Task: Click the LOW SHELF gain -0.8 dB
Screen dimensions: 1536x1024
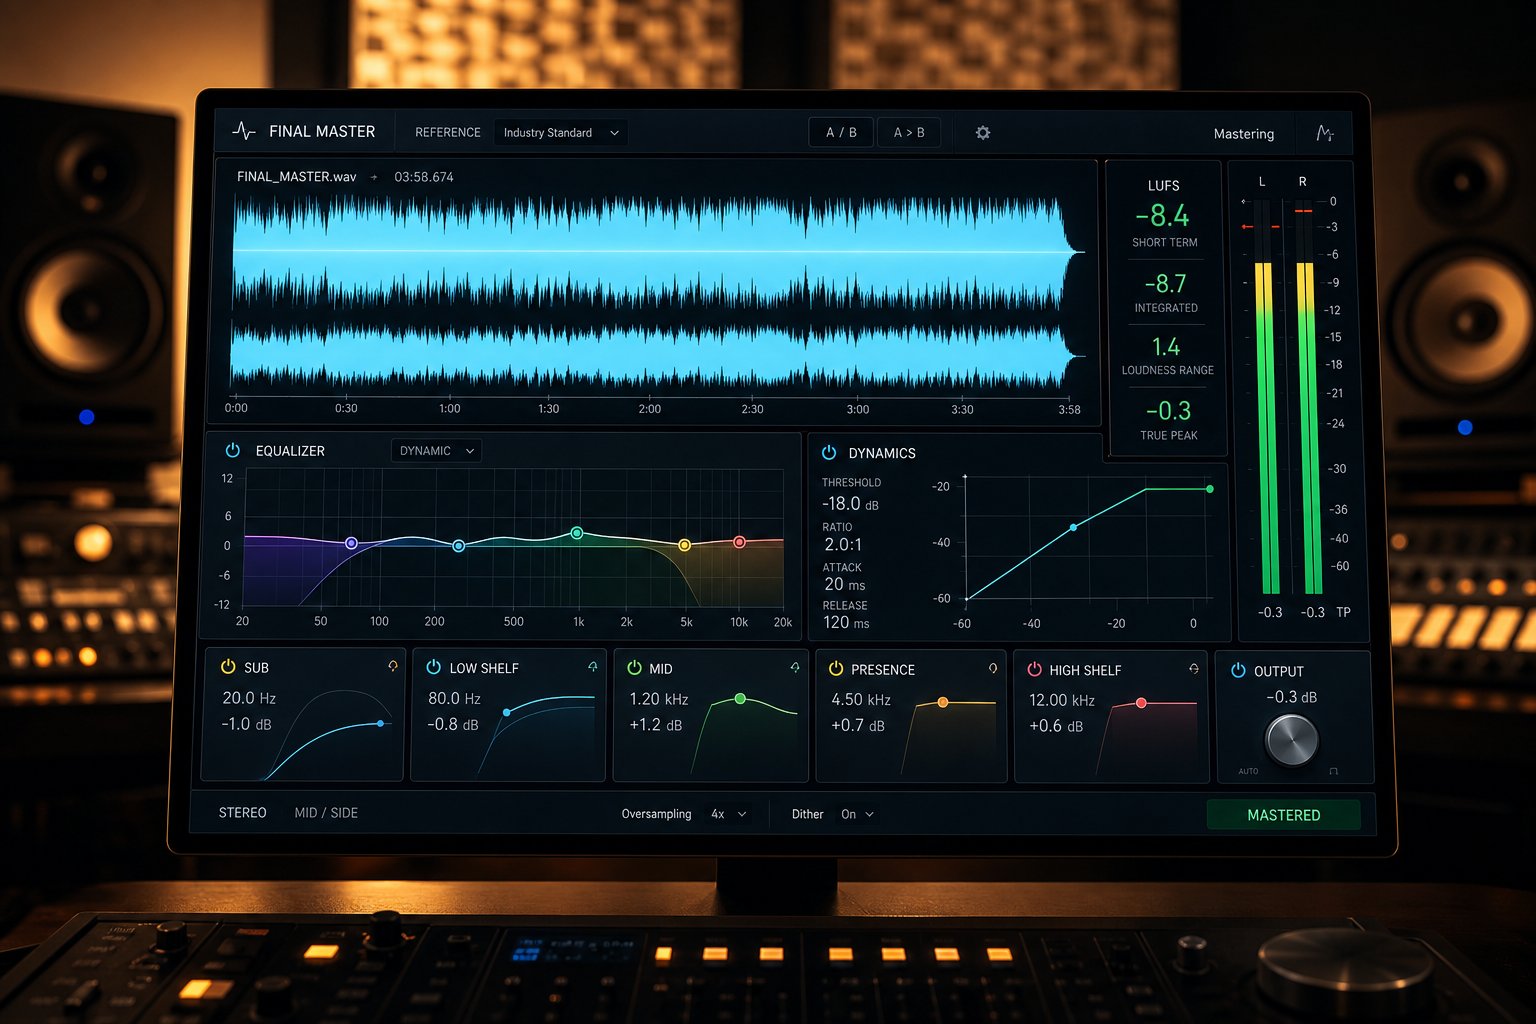Action: point(453,724)
